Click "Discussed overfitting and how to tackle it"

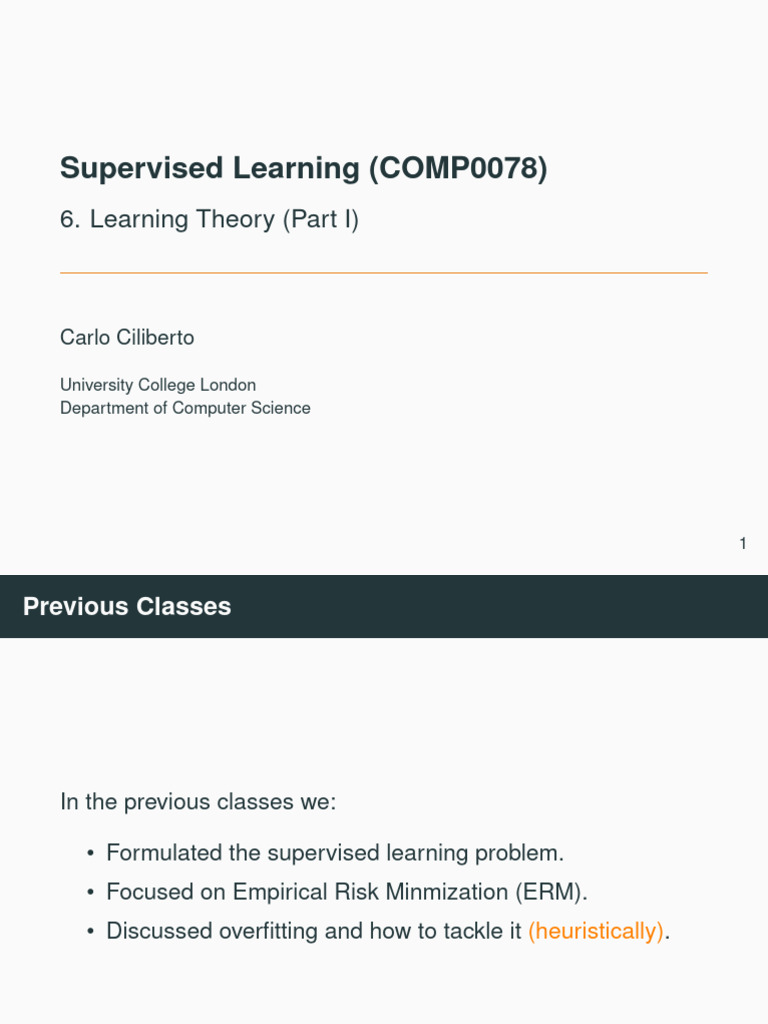coord(314,932)
